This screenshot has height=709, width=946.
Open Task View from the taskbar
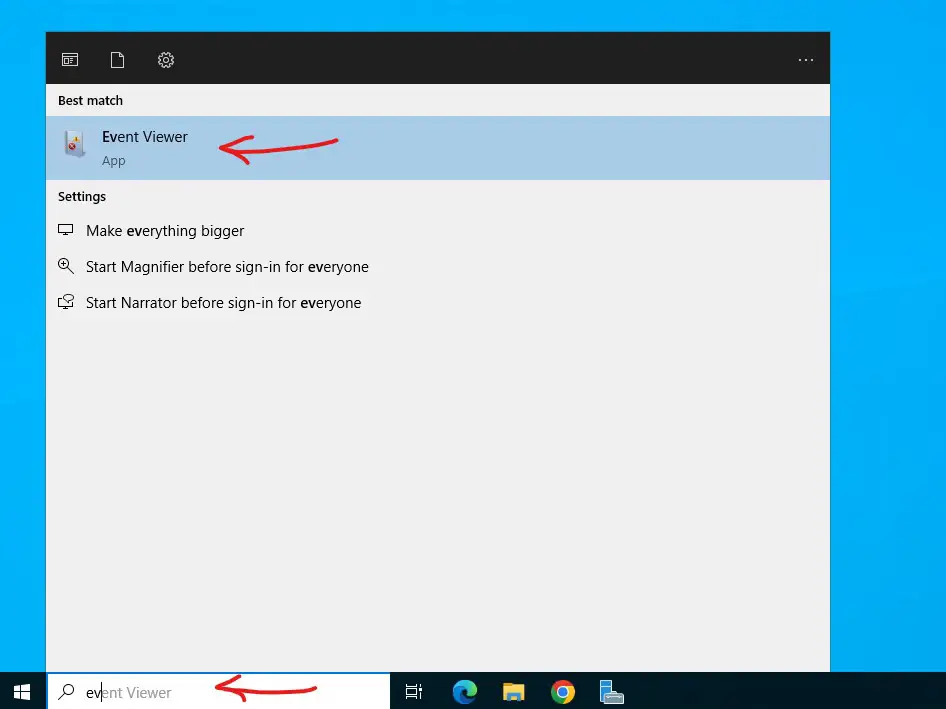[x=414, y=692]
